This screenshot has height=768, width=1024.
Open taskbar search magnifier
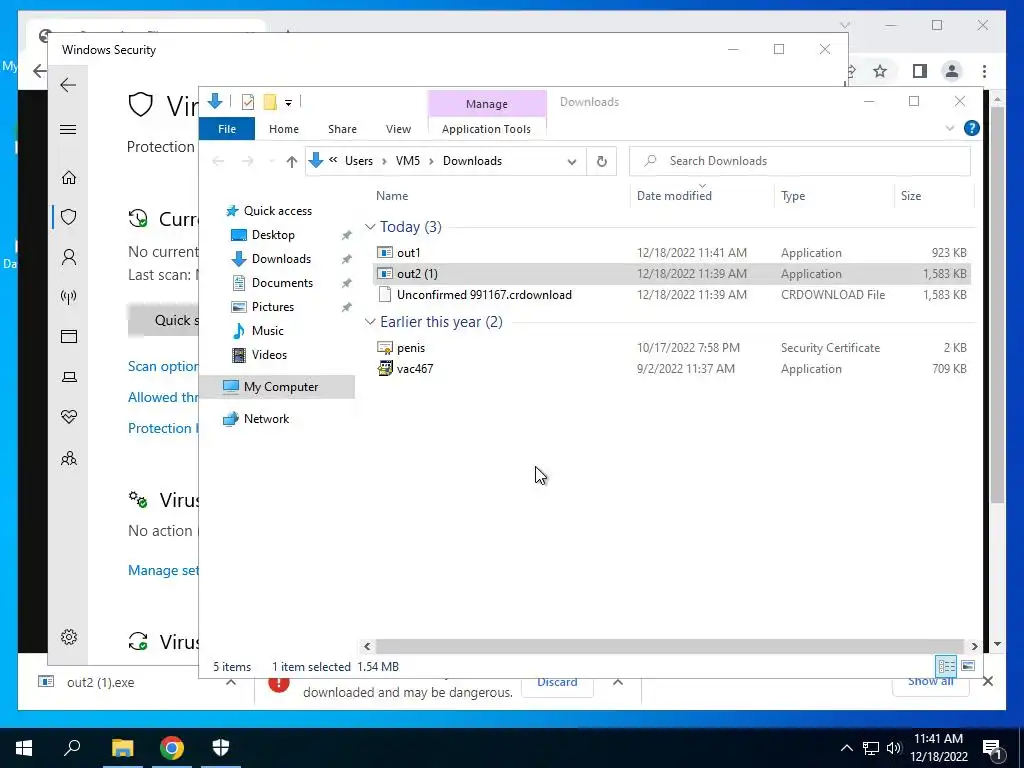72,748
